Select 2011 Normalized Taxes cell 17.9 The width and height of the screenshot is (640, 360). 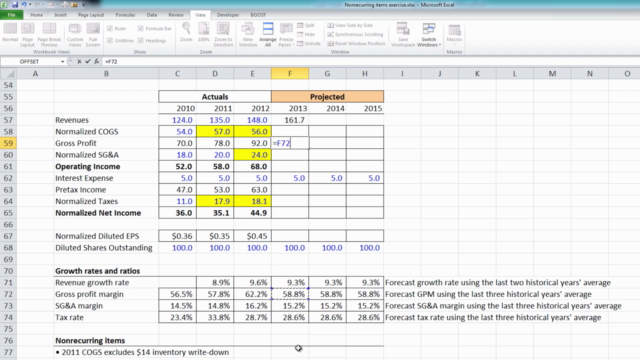pos(215,201)
